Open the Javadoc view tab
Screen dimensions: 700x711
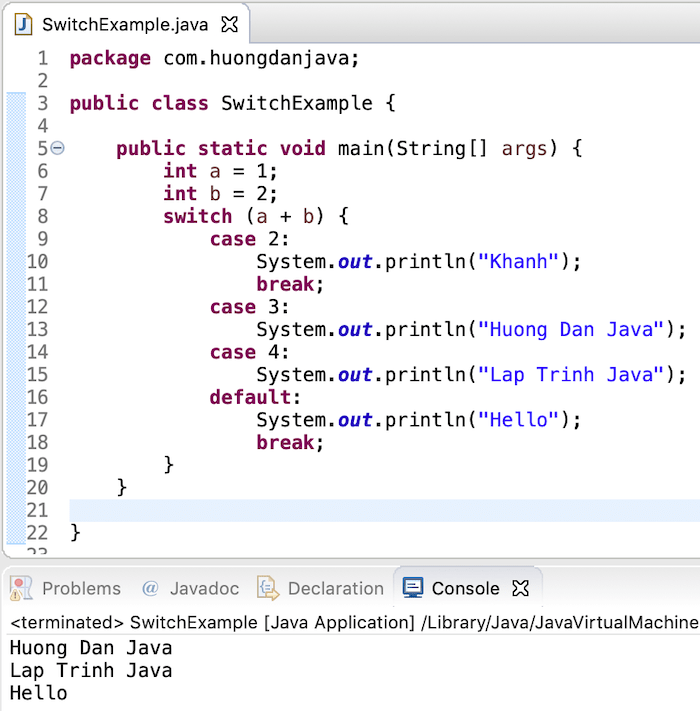(204, 588)
